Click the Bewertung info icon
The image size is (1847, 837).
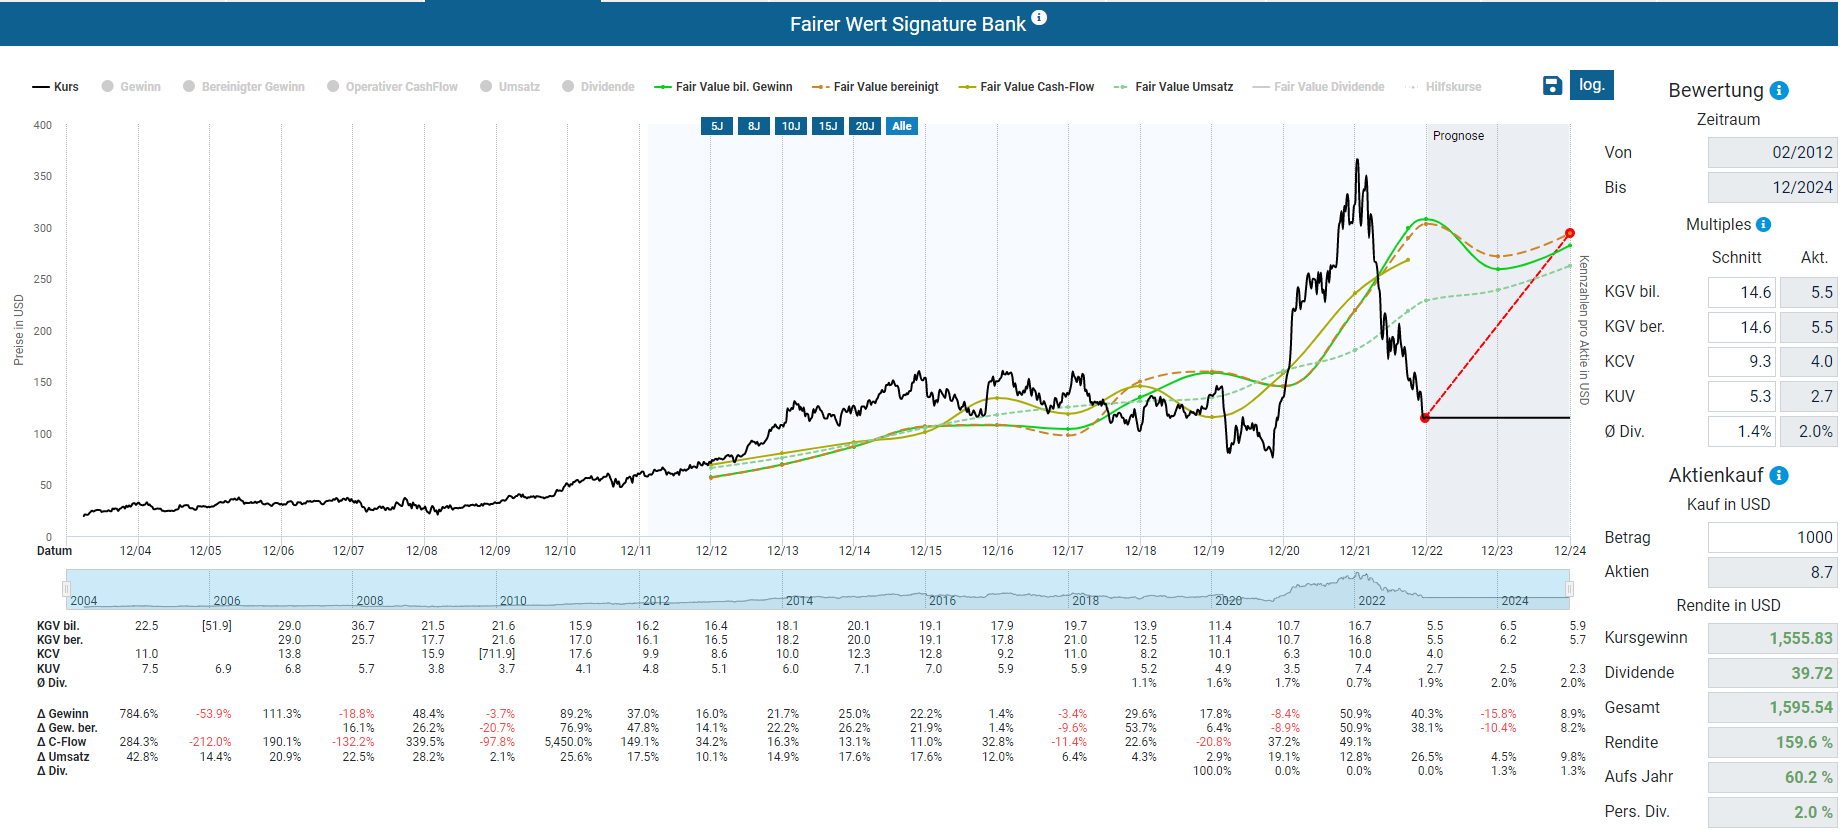1779,91
